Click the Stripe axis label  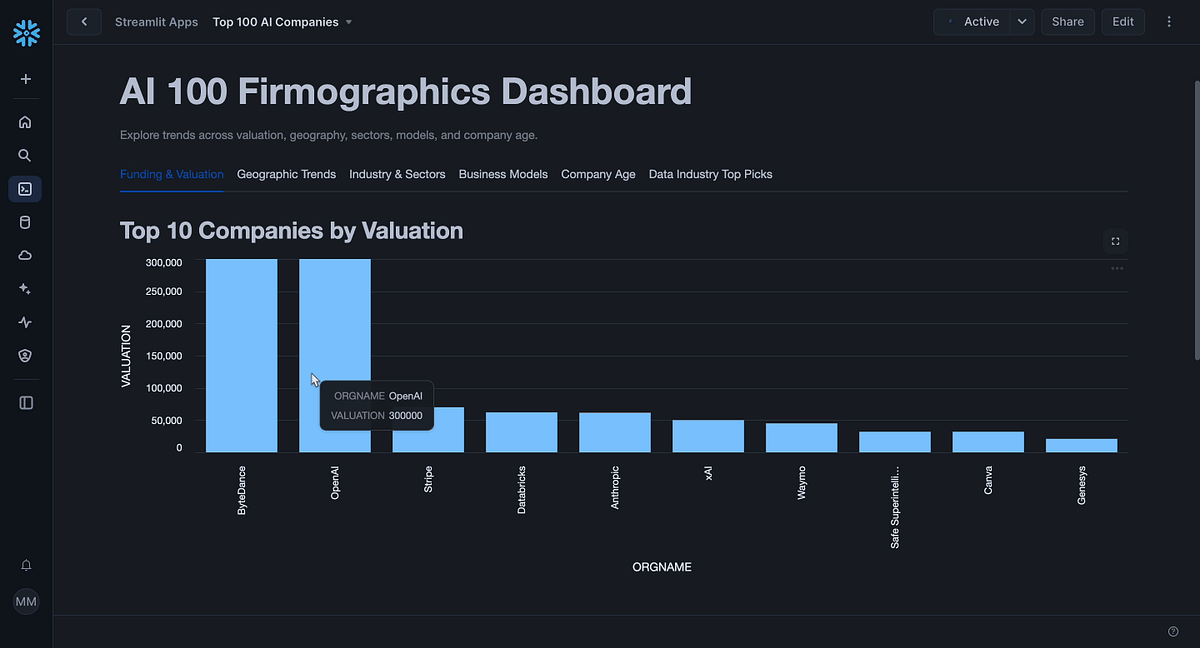tap(428, 479)
